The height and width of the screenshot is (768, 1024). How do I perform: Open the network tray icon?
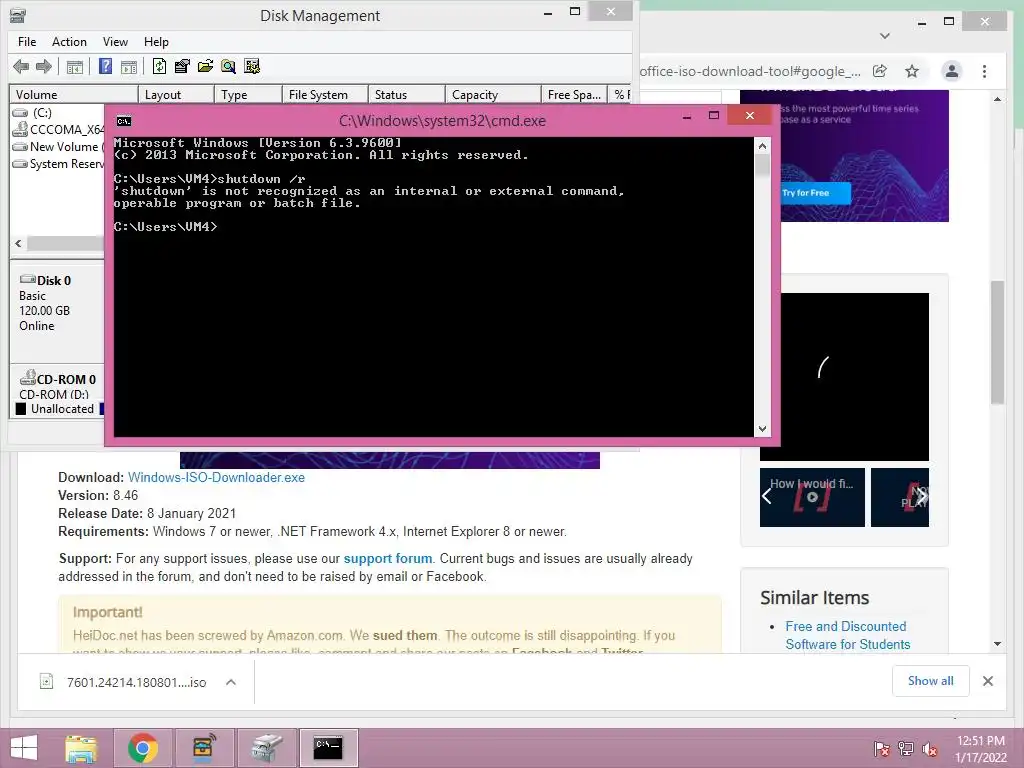pos(906,749)
